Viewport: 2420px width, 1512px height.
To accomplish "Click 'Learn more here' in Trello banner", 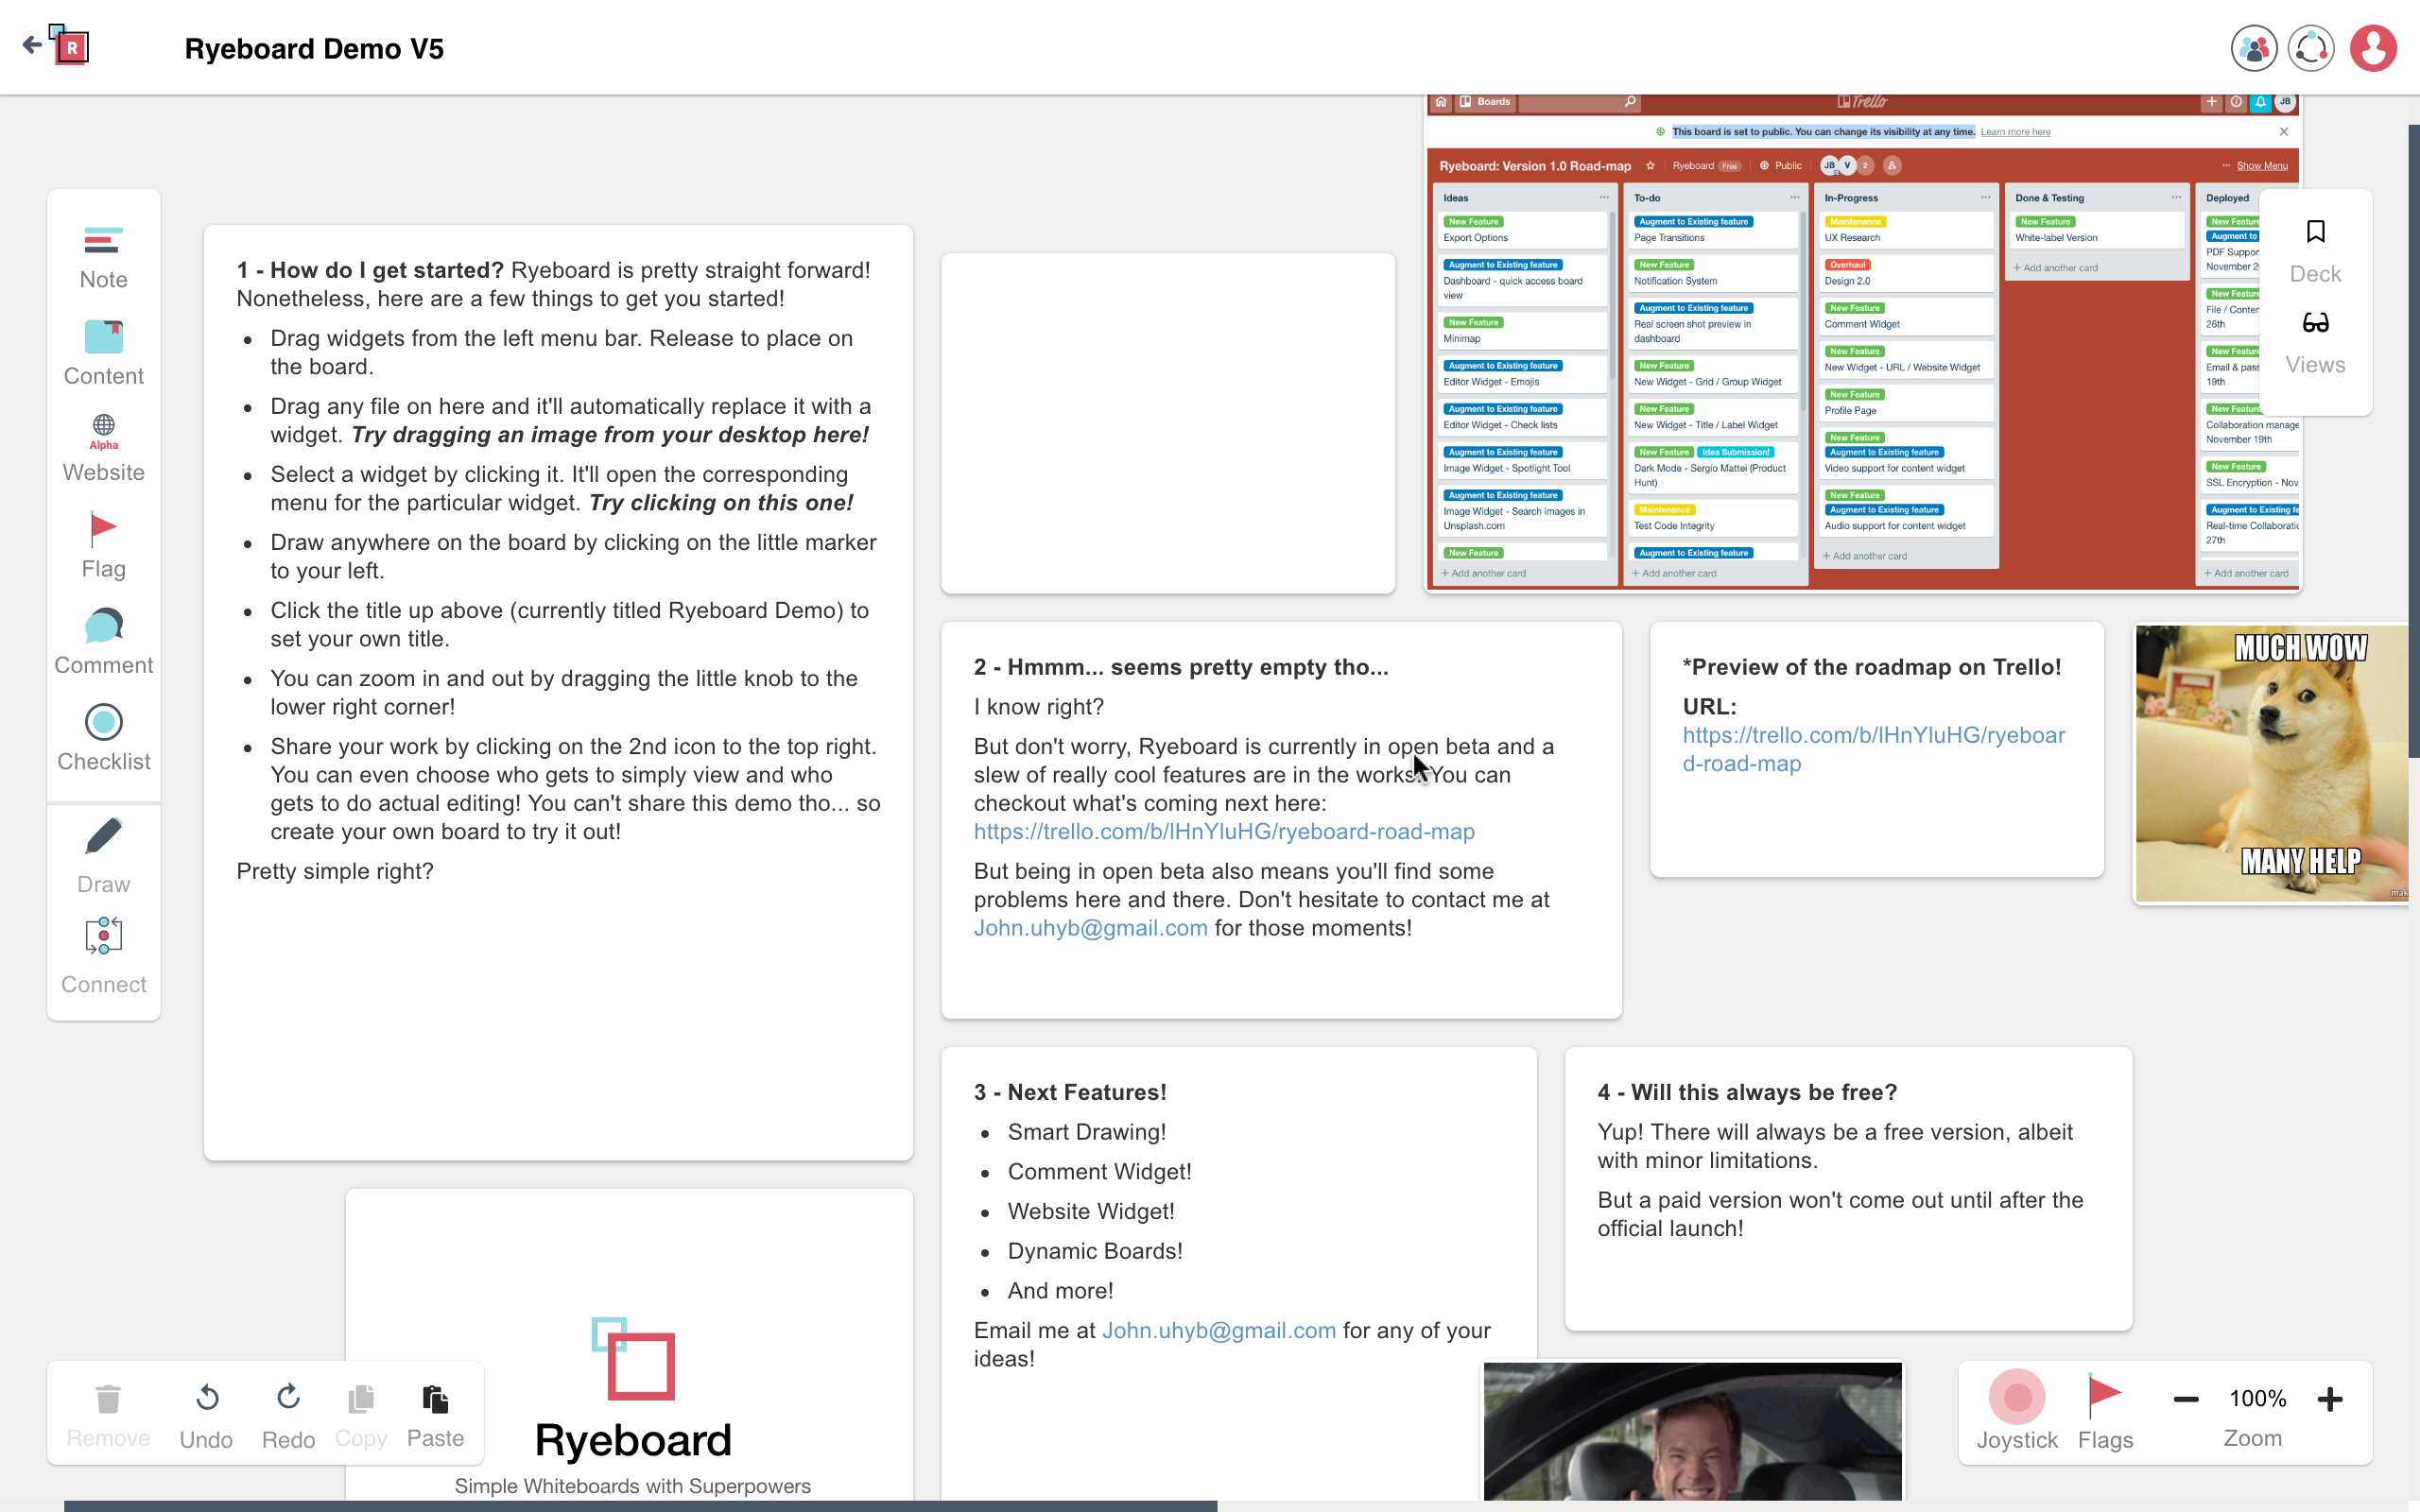I will point(2015,132).
